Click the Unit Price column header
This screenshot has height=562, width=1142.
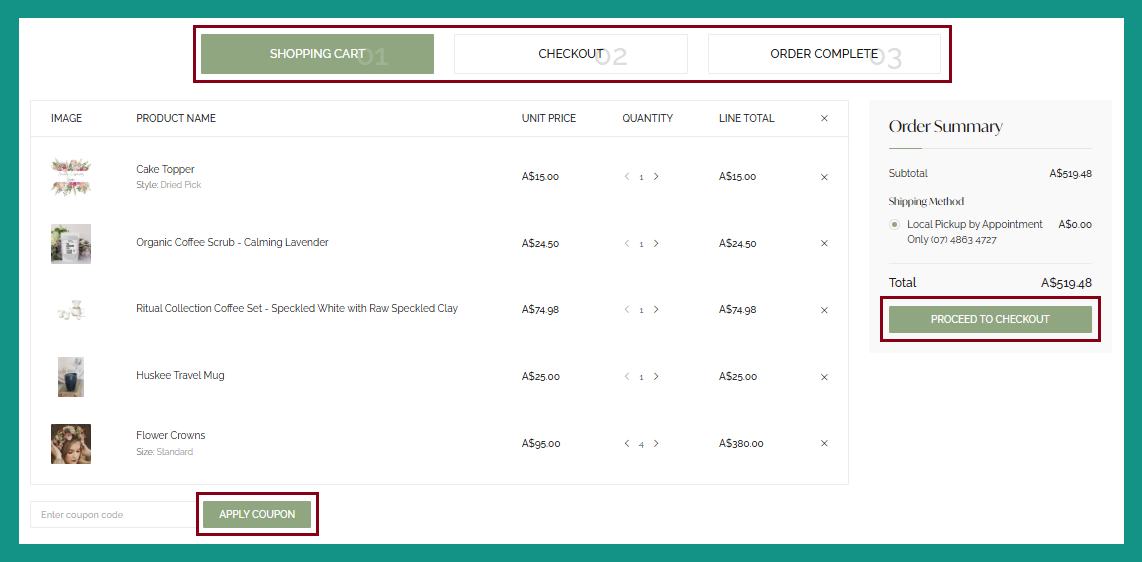(548, 118)
